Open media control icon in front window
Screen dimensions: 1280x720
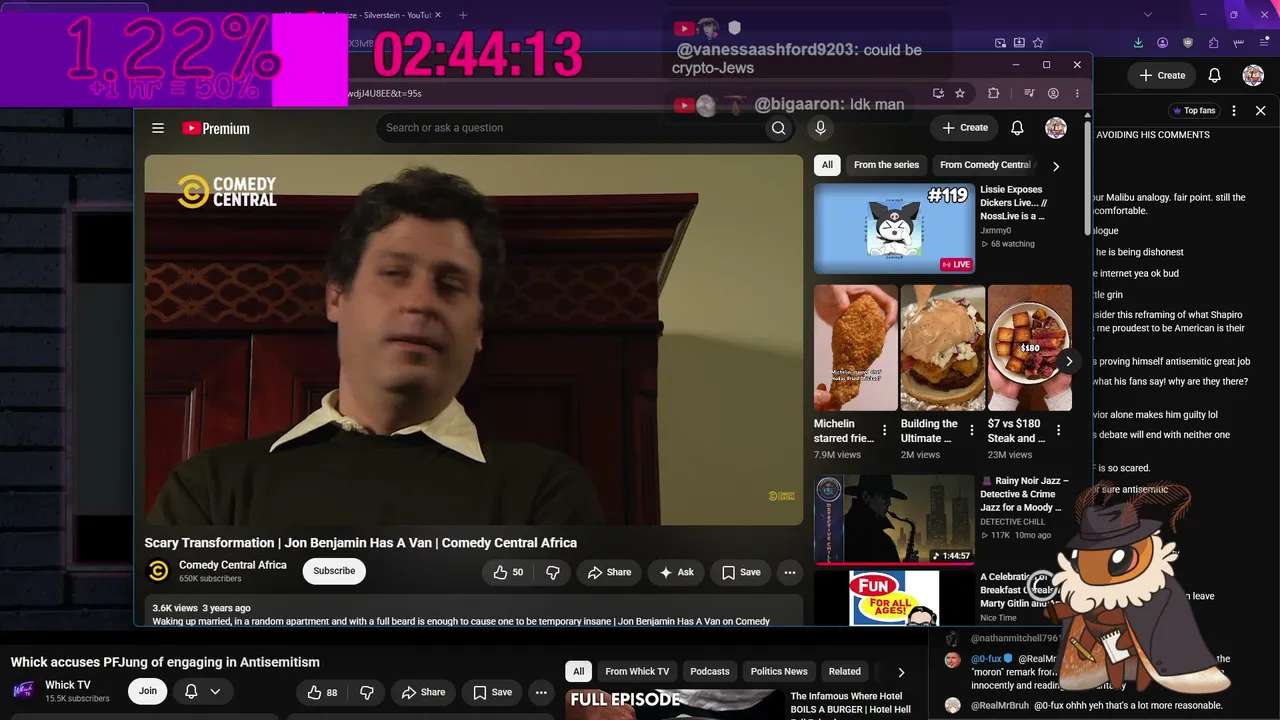1029,93
